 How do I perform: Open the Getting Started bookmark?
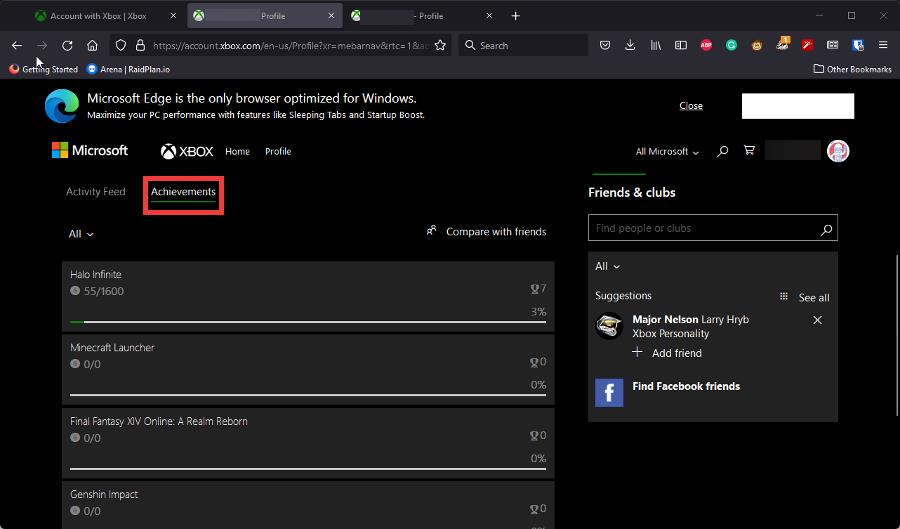click(44, 69)
